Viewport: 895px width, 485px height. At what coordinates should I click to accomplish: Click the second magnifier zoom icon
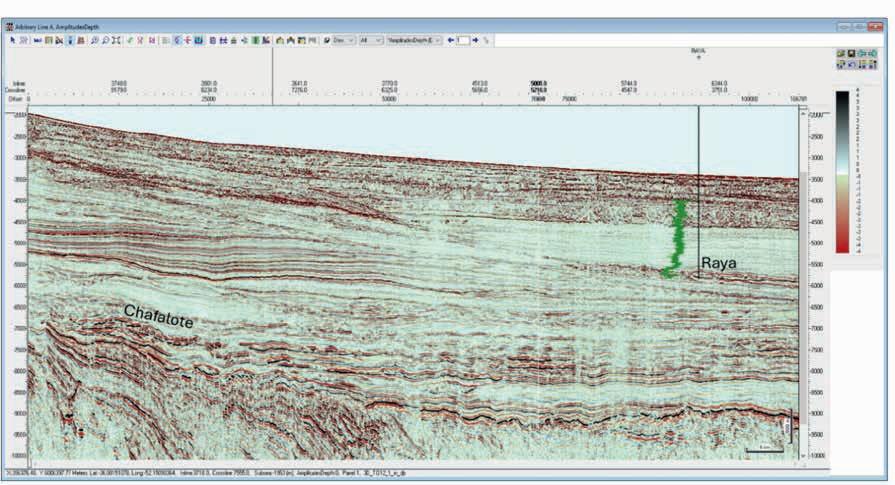105,40
